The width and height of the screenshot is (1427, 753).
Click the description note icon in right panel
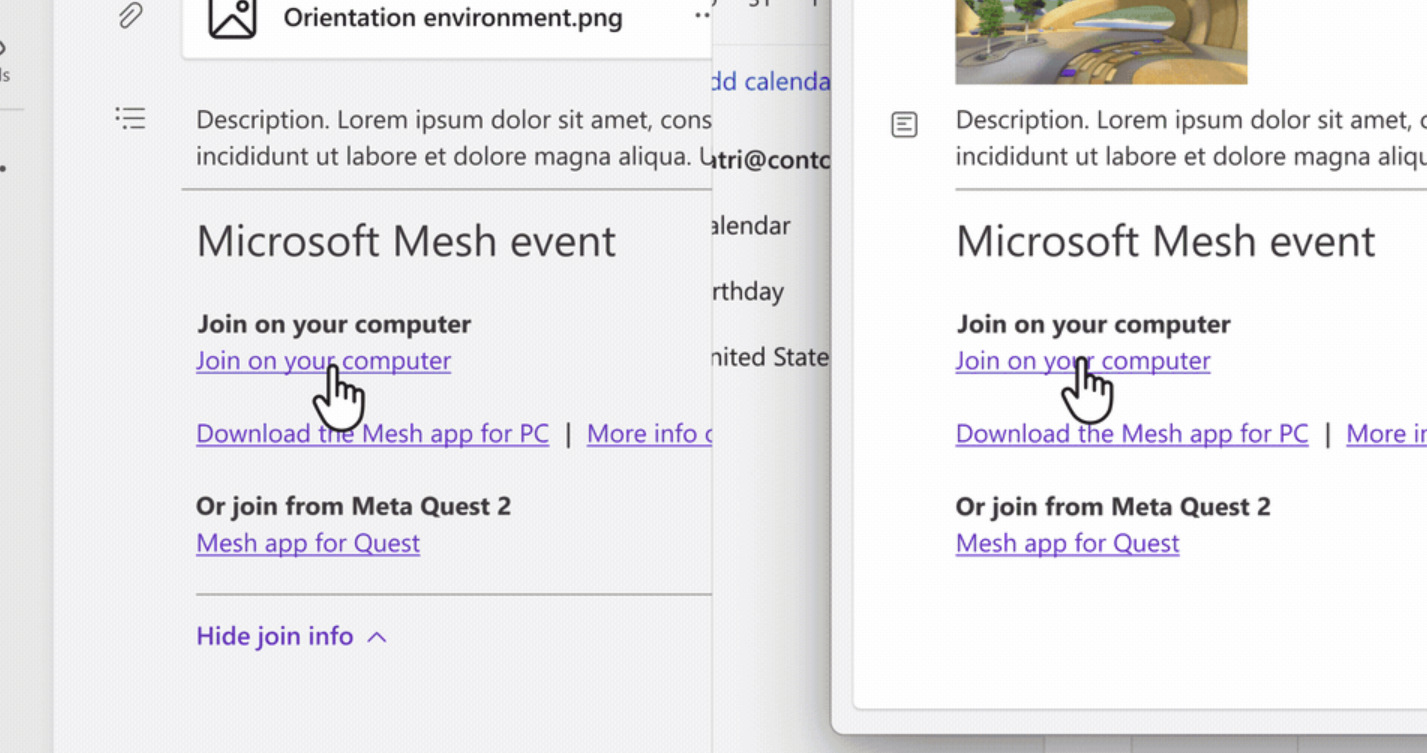(904, 125)
